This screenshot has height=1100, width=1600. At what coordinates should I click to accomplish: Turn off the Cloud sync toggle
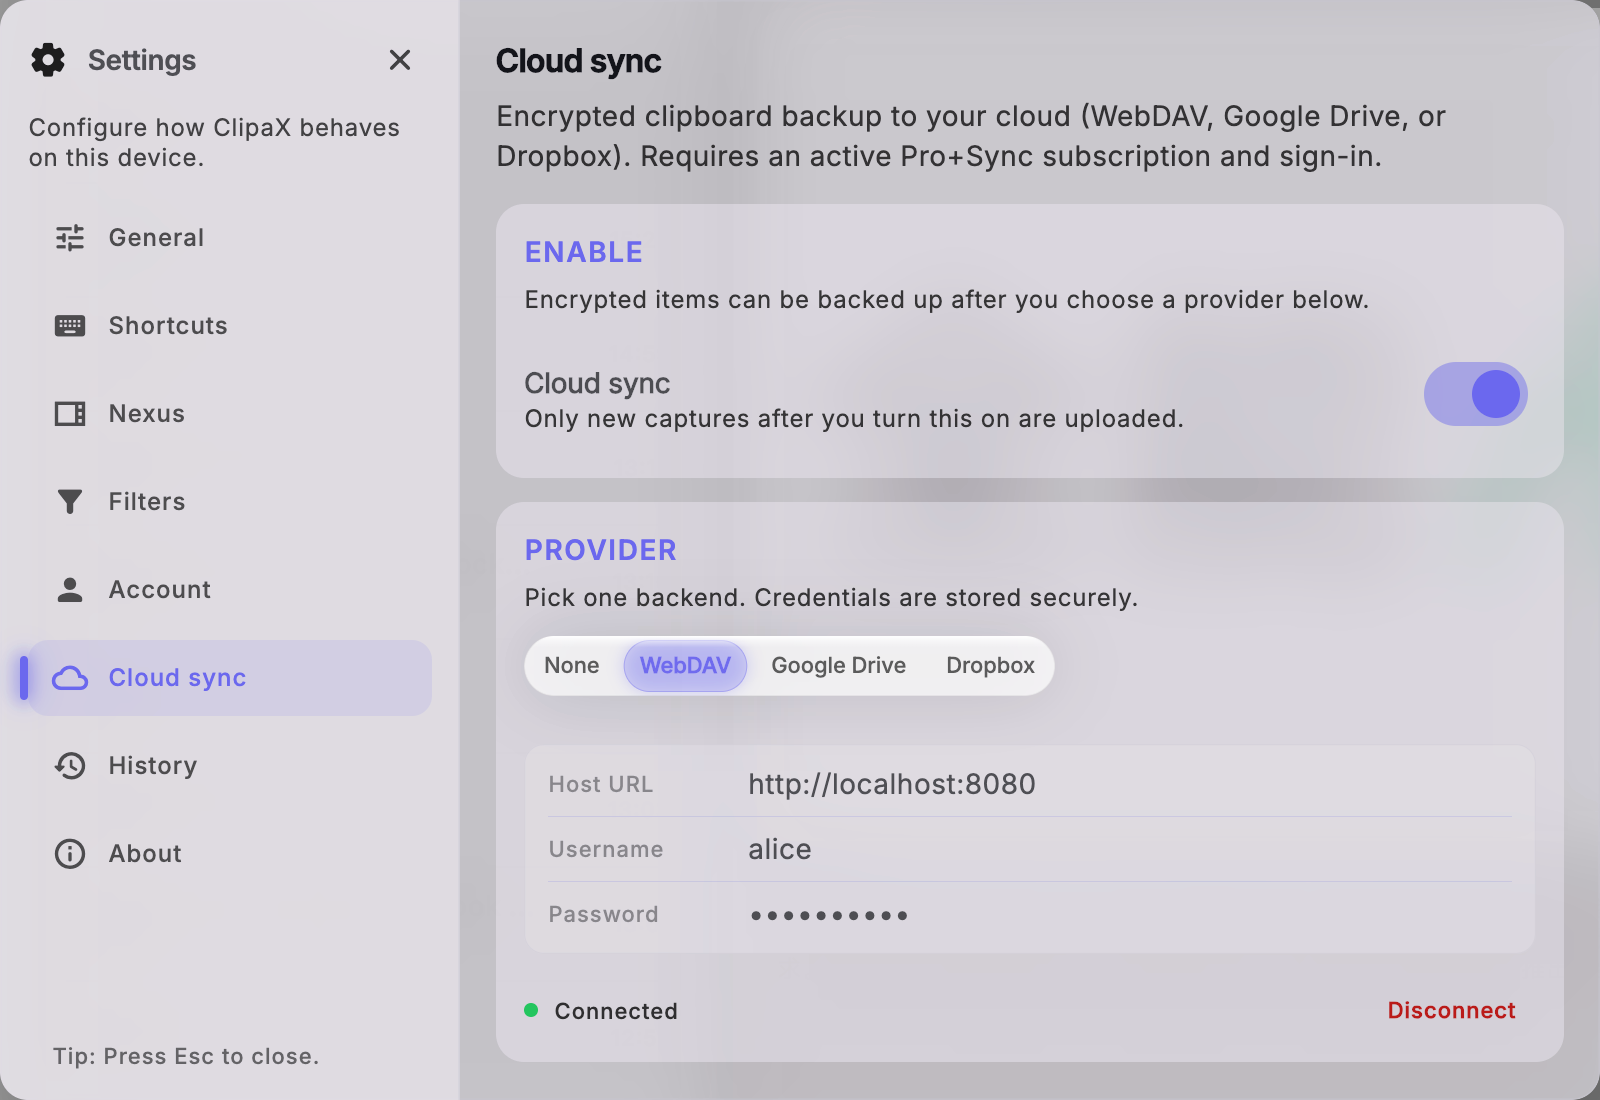tap(1476, 394)
